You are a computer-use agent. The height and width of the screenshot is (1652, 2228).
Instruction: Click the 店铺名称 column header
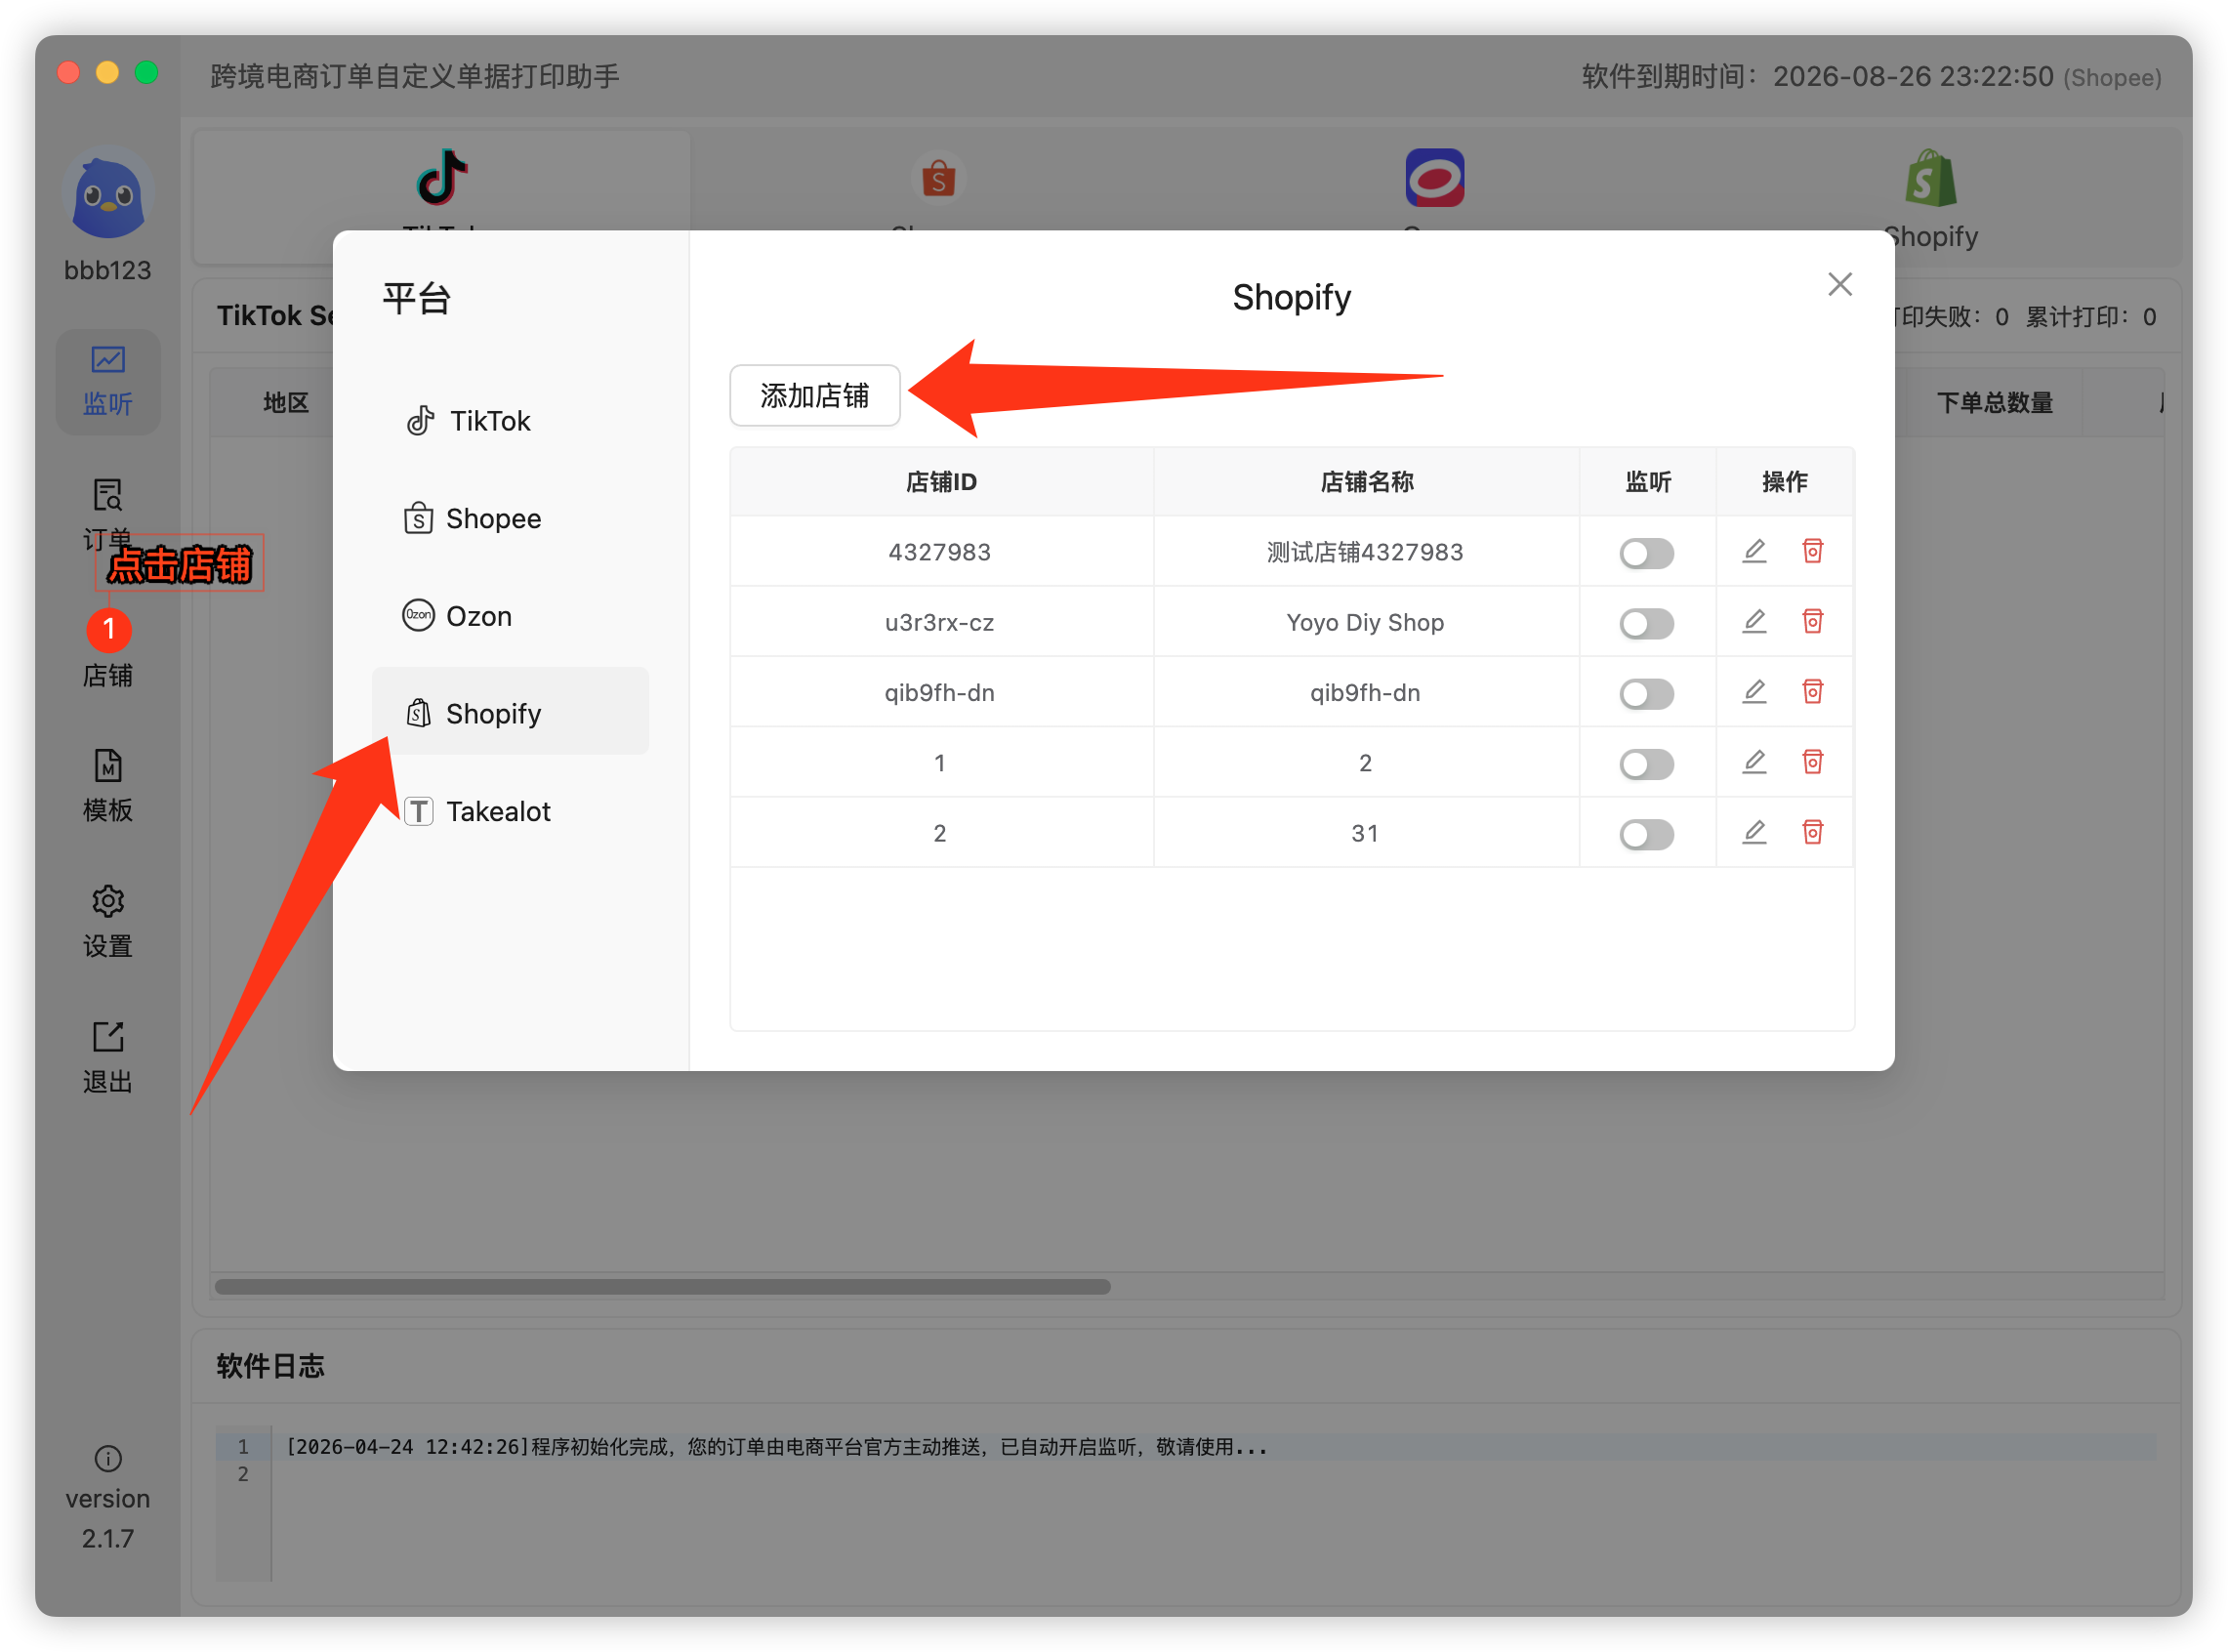(1366, 482)
